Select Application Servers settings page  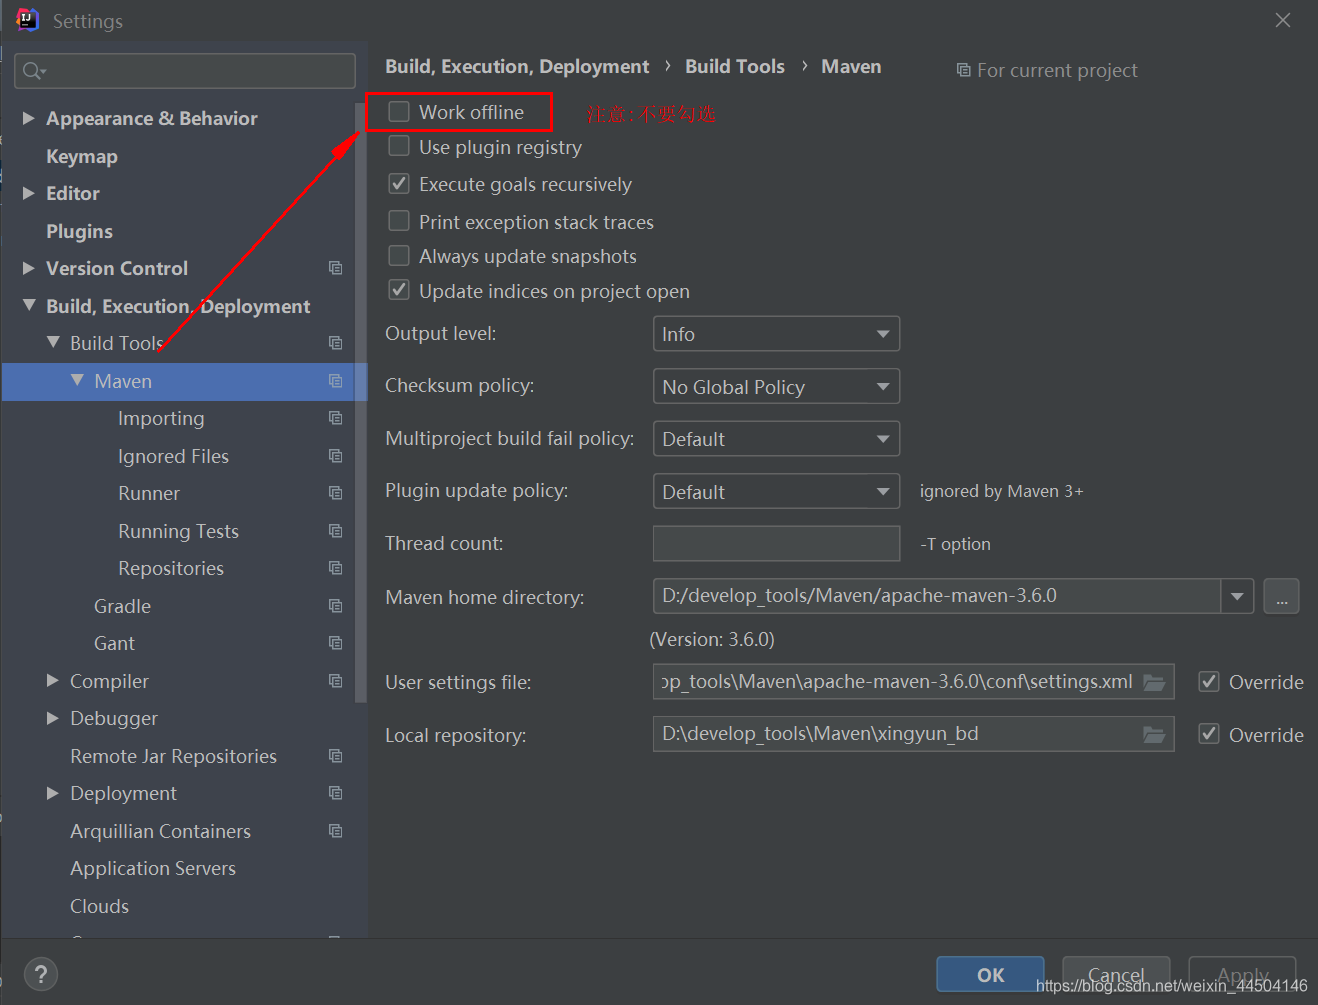click(153, 868)
